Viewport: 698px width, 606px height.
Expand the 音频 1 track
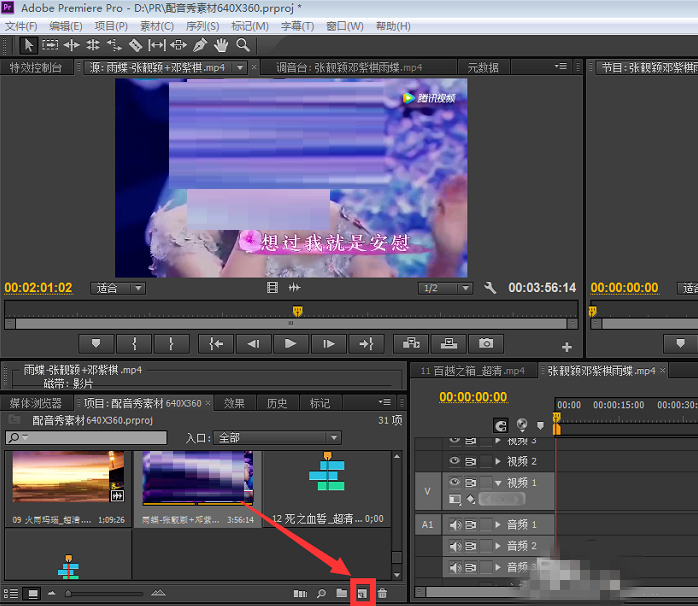pyautogui.click(x=498, y=525)
